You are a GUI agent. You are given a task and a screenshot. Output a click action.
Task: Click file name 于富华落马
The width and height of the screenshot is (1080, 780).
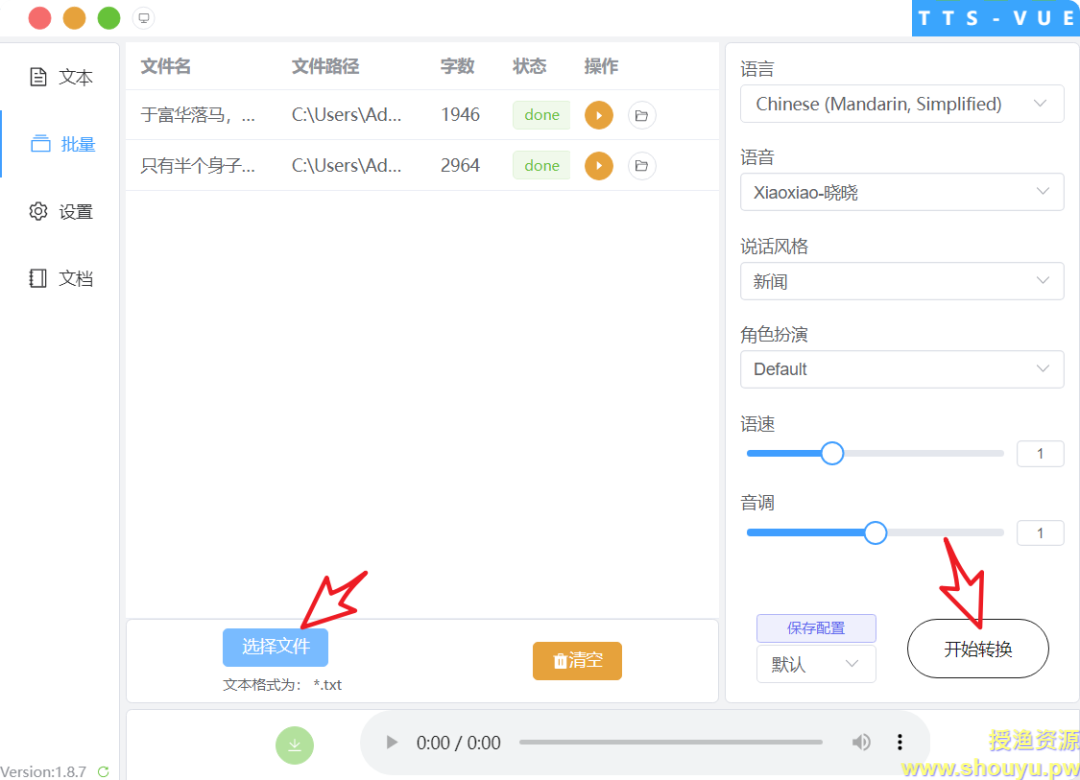(198, 115)
